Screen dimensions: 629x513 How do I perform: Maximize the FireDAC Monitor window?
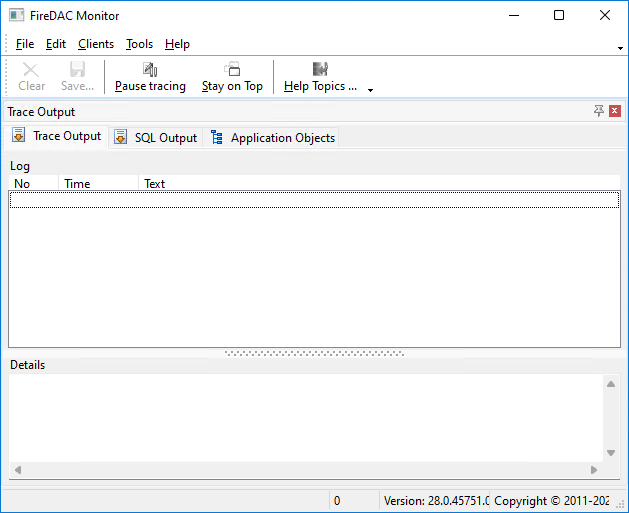tap(559, 16)
